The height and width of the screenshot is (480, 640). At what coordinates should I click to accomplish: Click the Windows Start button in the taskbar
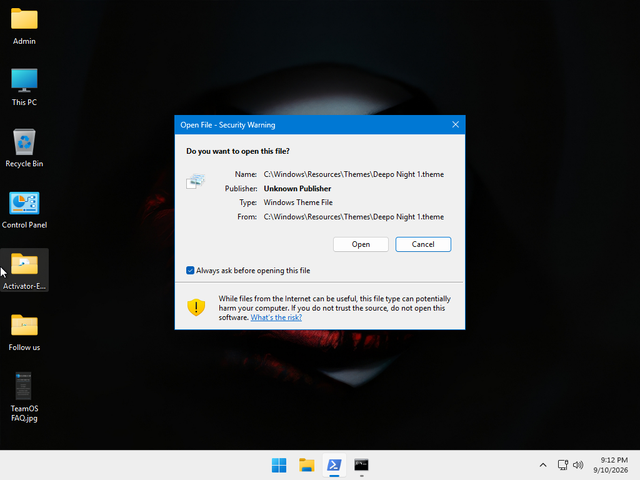coord(279,465)
